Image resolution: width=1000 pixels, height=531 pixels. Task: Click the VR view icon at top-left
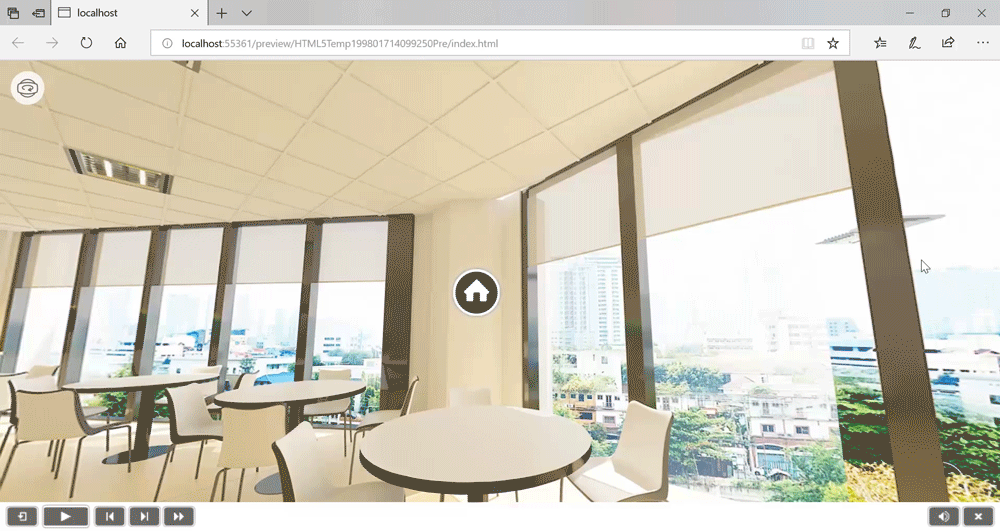[x=28, y=88]
